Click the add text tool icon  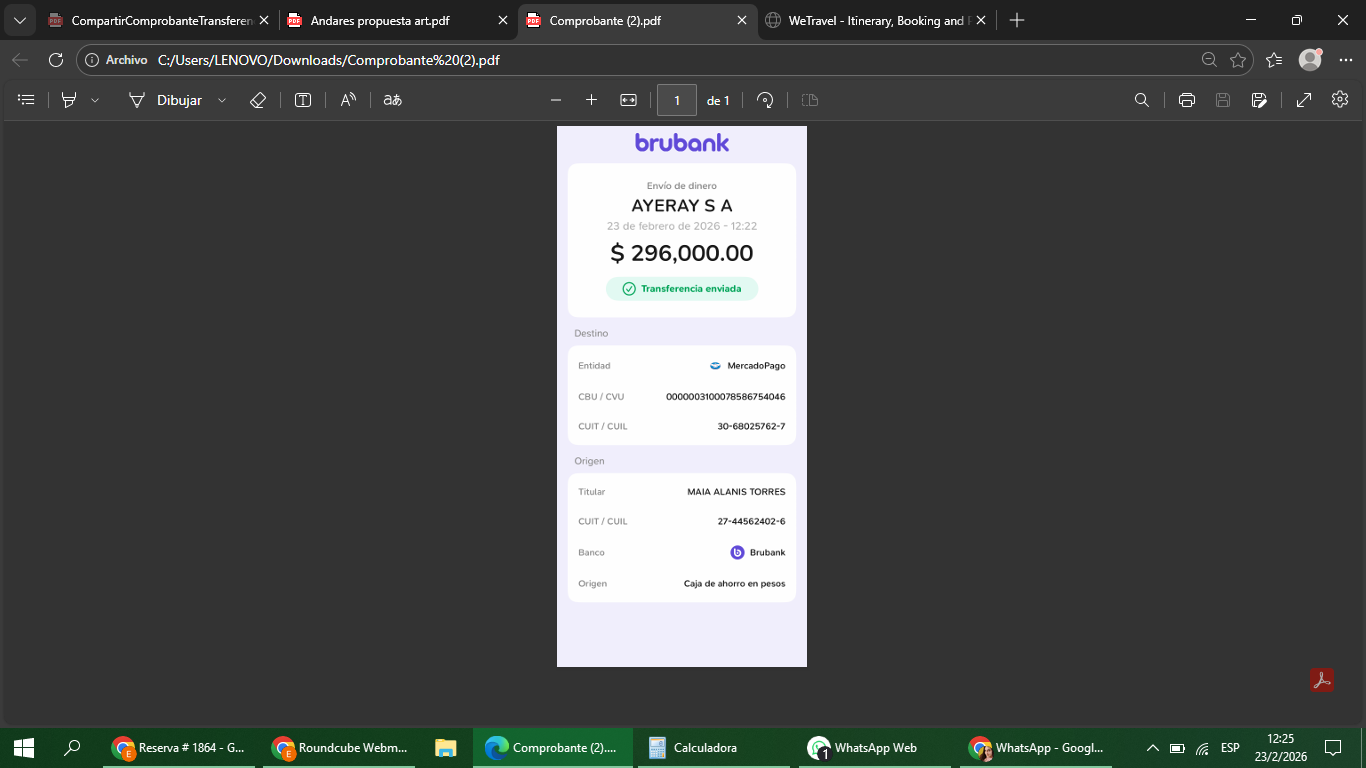point(303,100)
